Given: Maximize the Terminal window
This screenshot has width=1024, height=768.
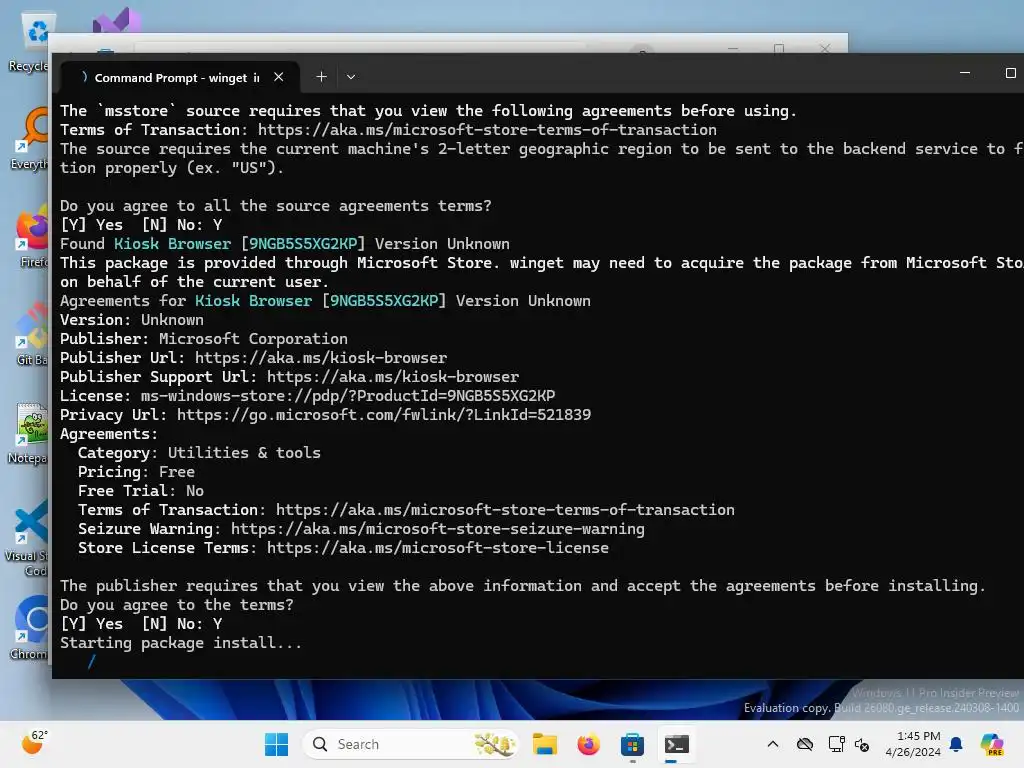Looking at the screenshot, I should point(1010,73).
